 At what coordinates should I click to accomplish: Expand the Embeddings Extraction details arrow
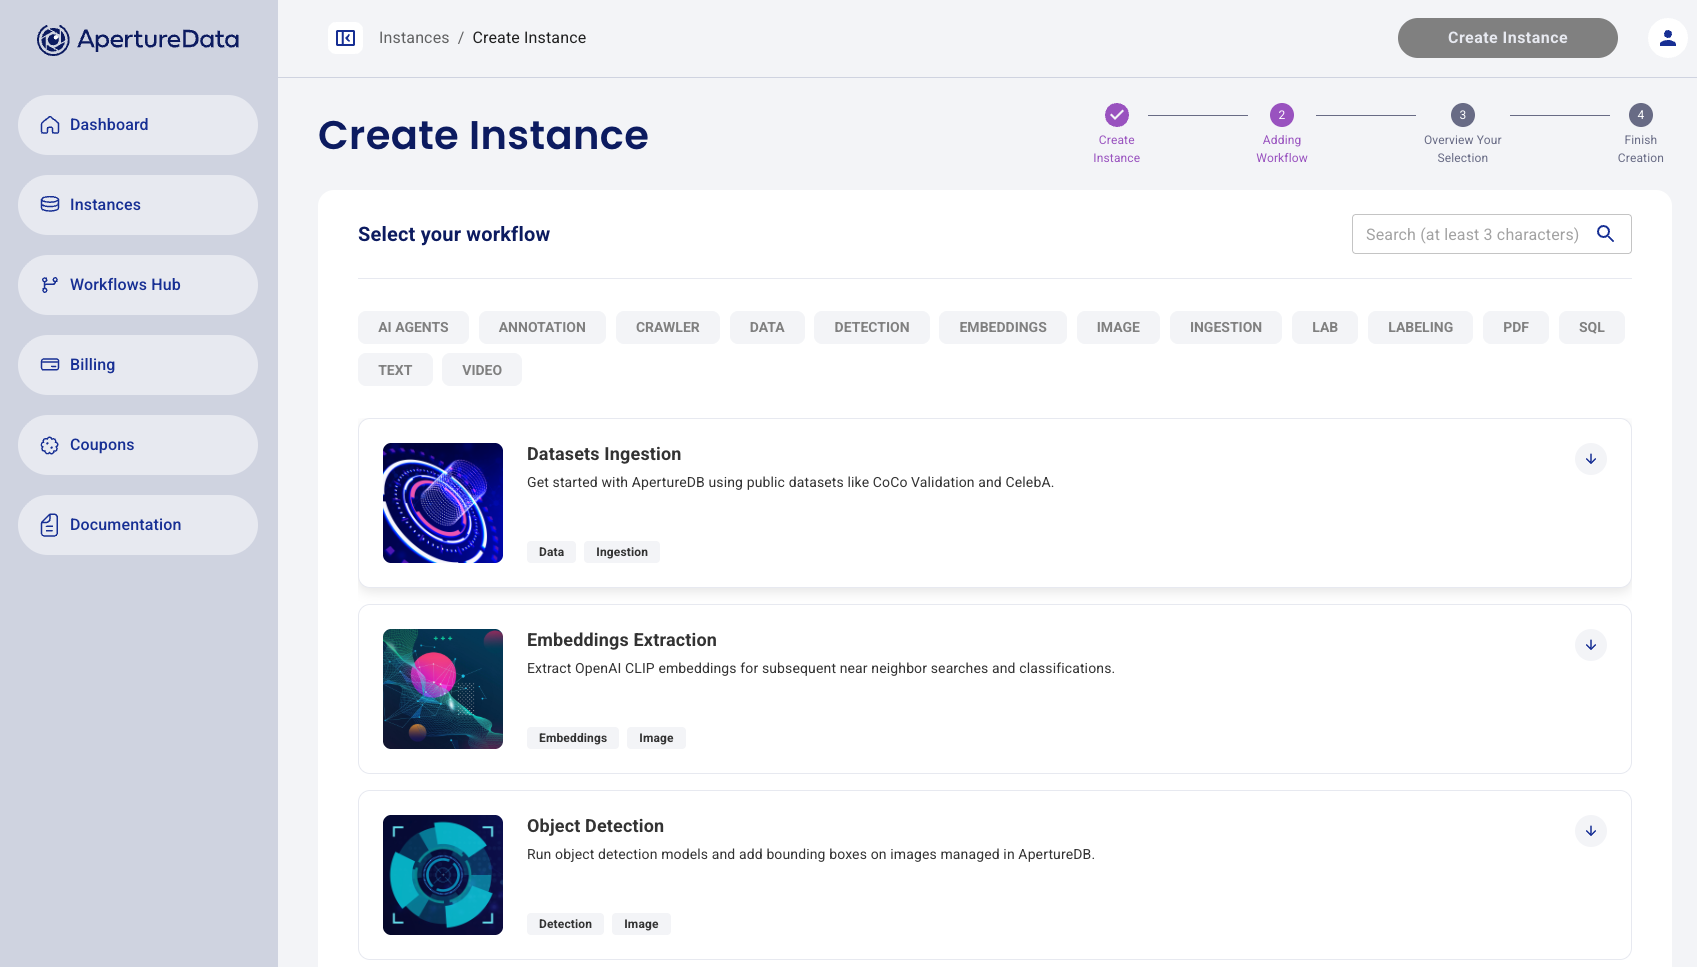[1590, 645]
